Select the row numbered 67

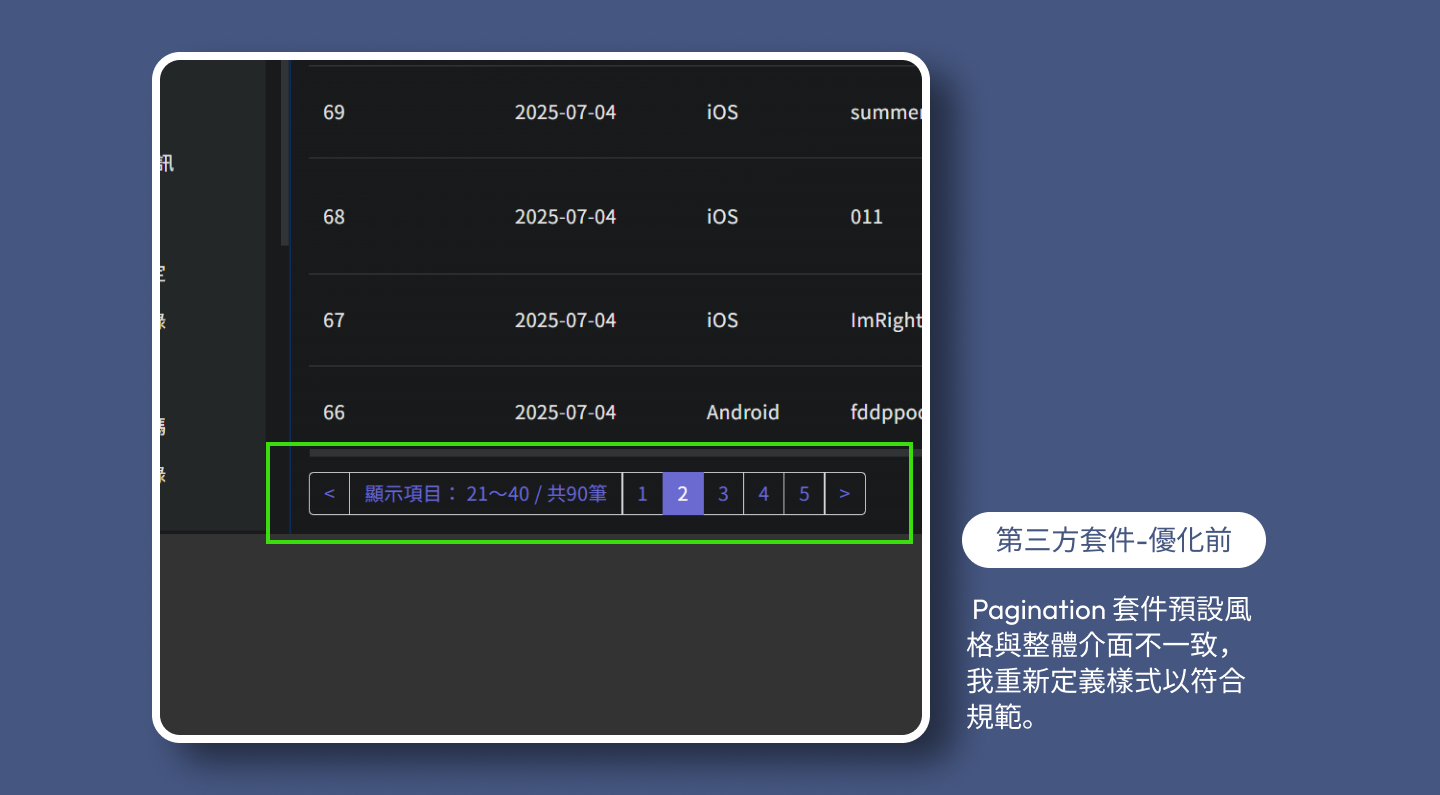(334, 320)
